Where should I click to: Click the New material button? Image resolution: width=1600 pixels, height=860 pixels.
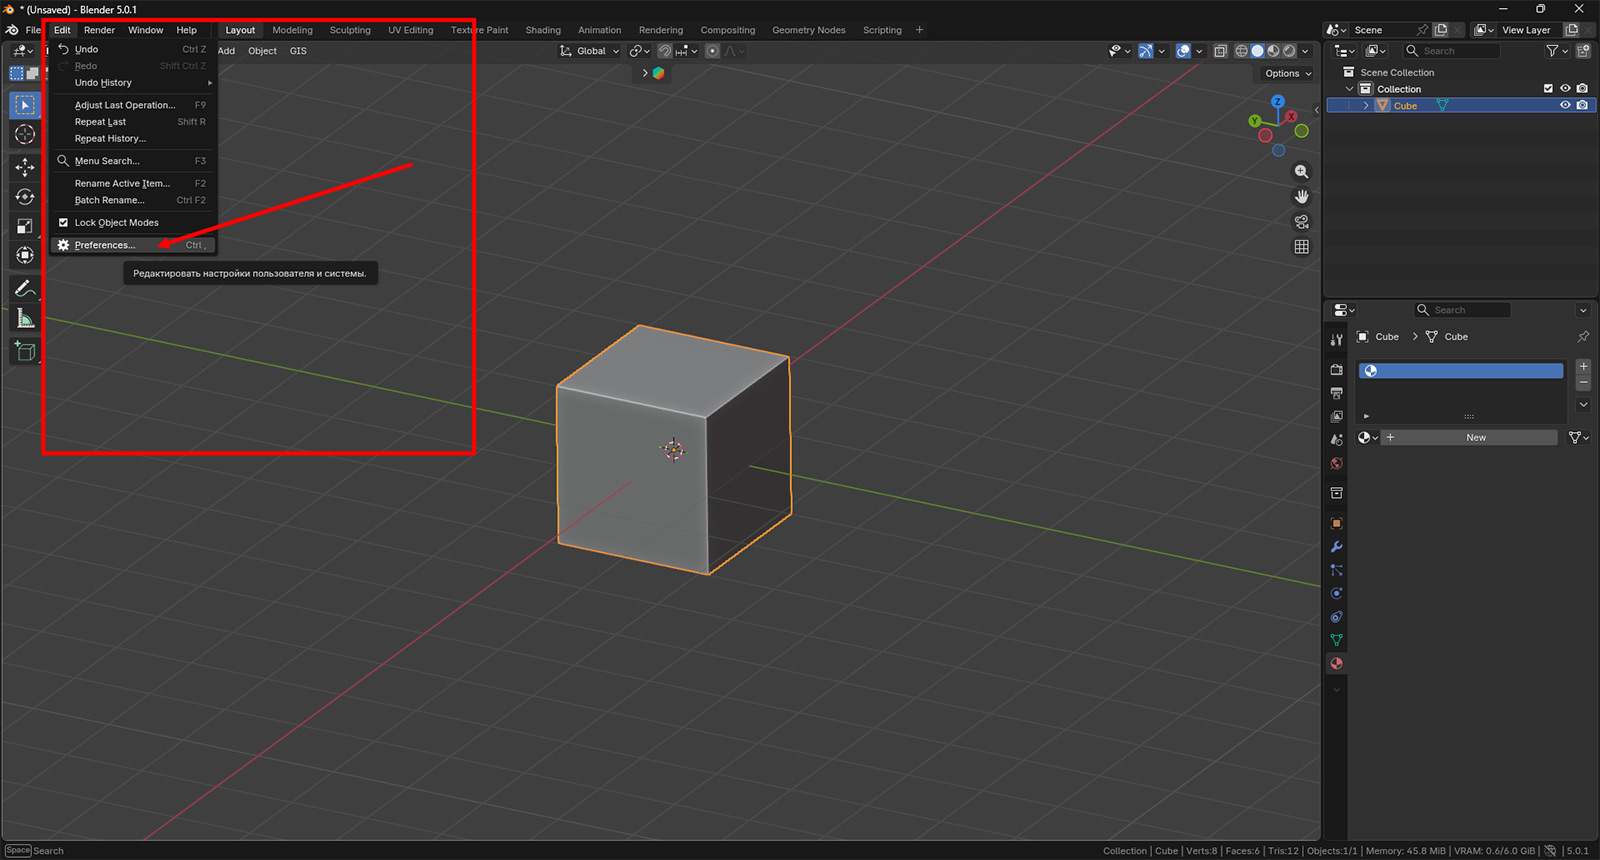[1475, 438]
